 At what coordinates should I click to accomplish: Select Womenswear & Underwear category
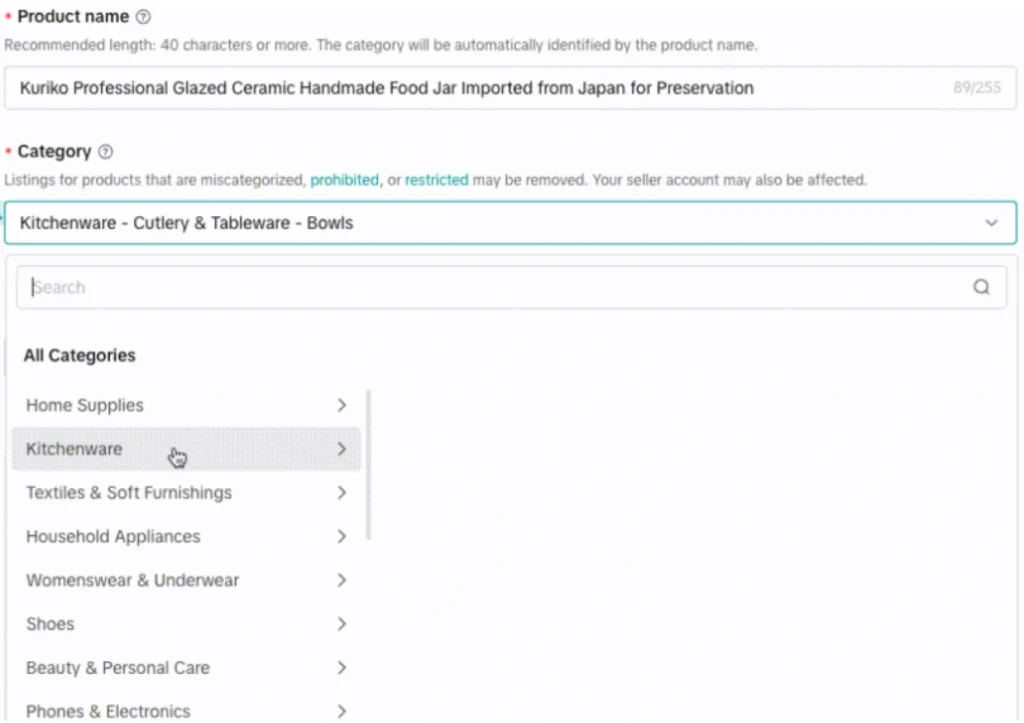pyautogui.click(x=132, y=580)
